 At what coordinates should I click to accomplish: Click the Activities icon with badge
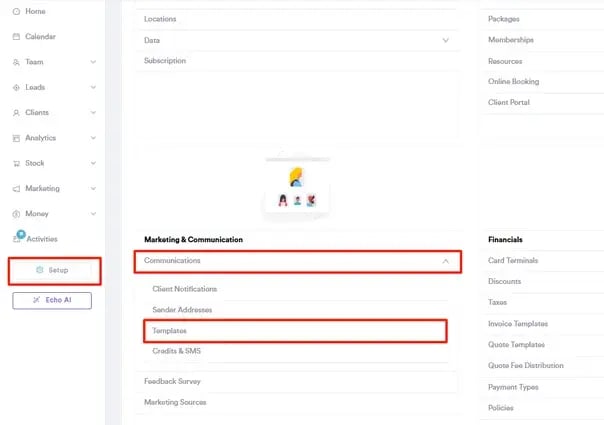(x=17, y=238)
